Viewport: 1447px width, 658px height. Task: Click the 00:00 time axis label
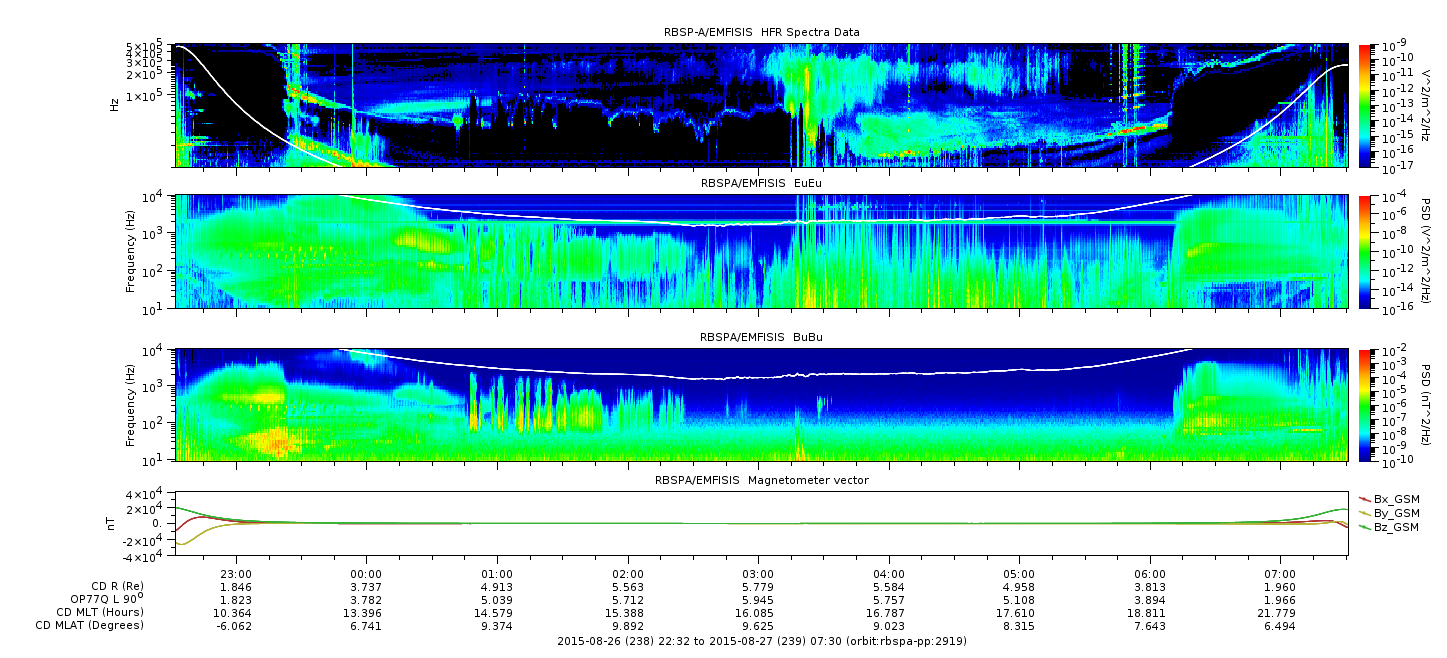point(367,574)
